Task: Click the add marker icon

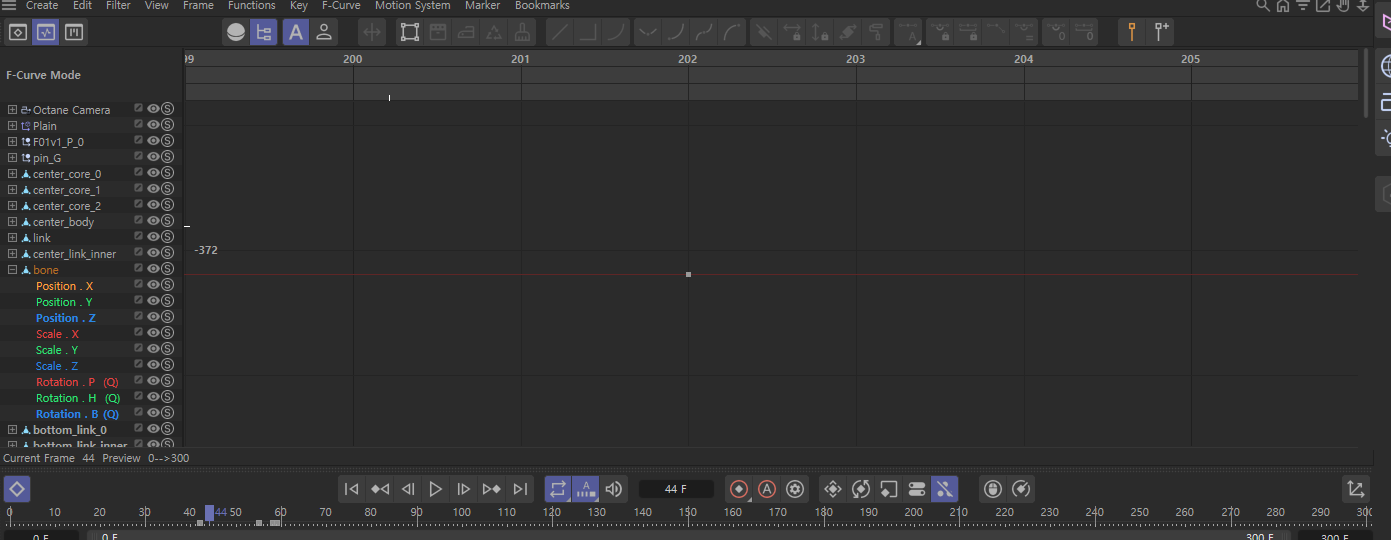Action: coord(1161,32)
